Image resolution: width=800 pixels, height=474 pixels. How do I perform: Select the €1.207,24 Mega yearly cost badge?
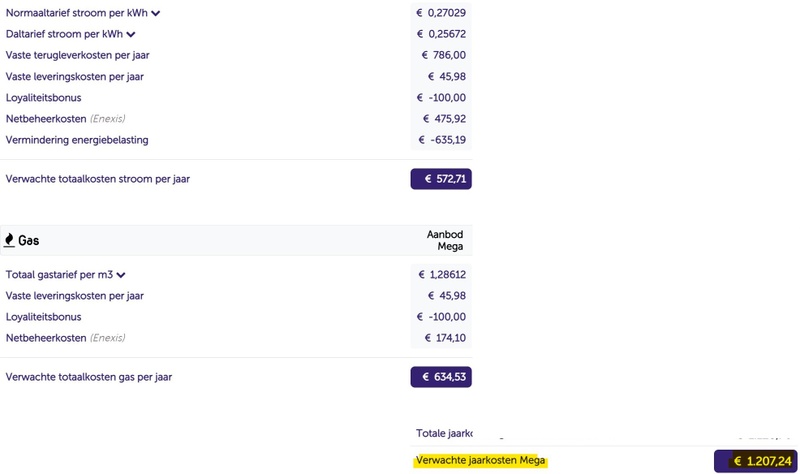(x=756, y=461)
